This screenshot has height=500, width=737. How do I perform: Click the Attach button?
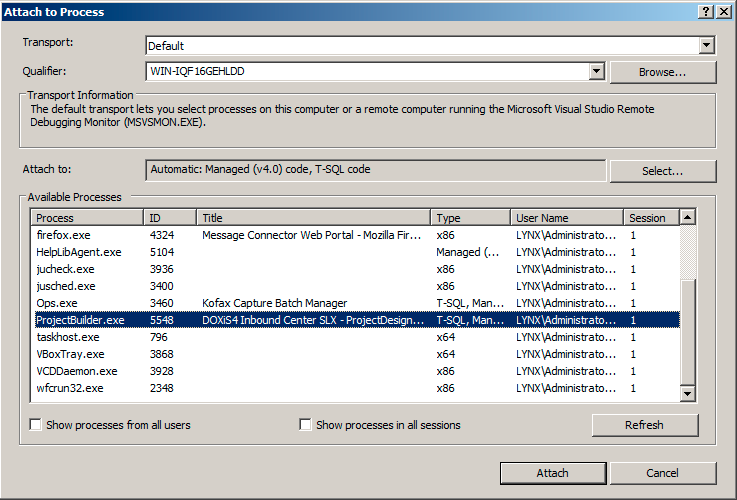pos(552,473)
